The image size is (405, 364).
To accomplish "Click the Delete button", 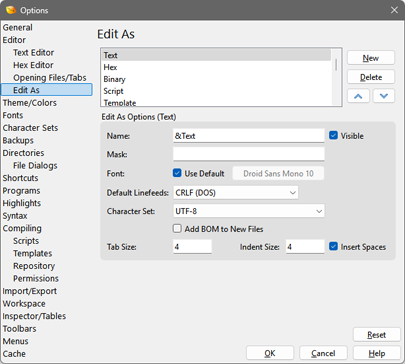I will tap(371, 77).
